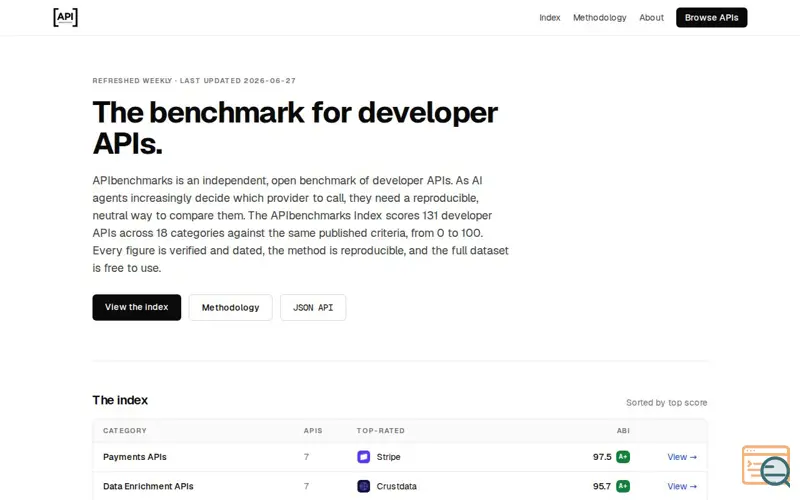Viewport: 800px width, 500px height.
Task: Click the Stripe top-rated name
Action: point(388,457)
